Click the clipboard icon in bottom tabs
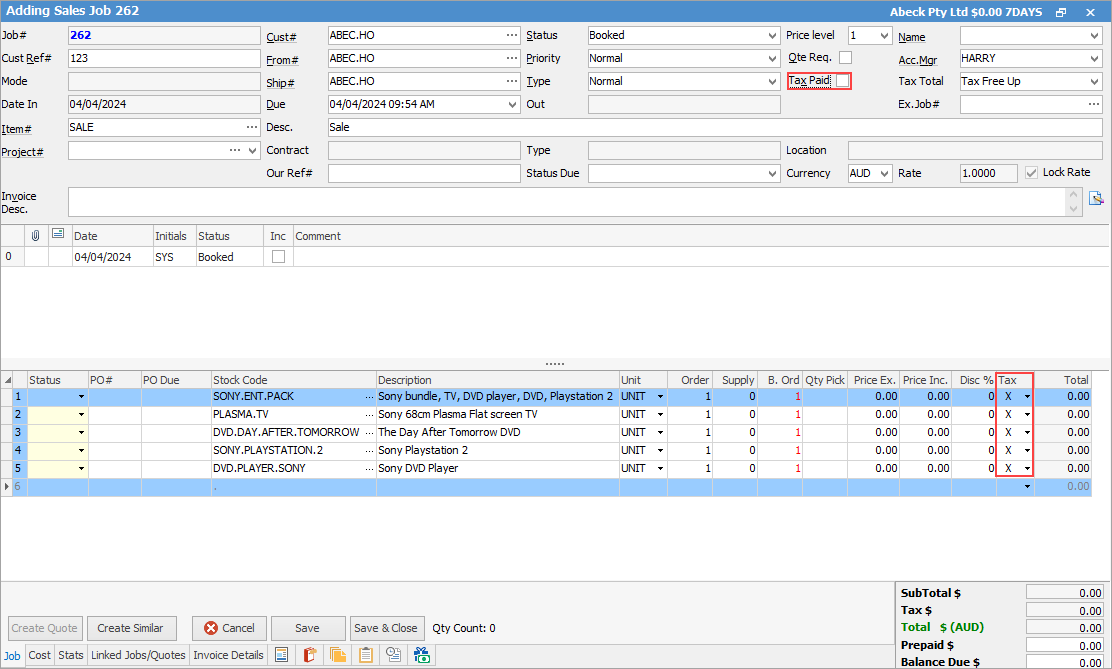Image resolution: width=1112 pixels, height=669 pixels. click(366, 656)
